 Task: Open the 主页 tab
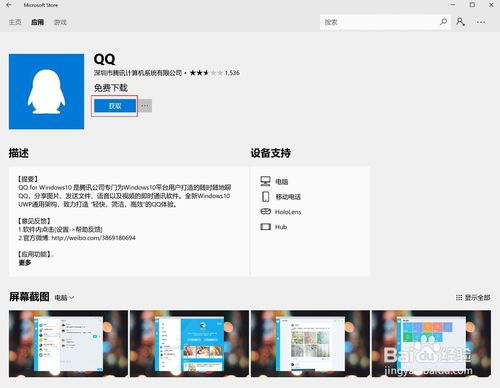(15, 22)
